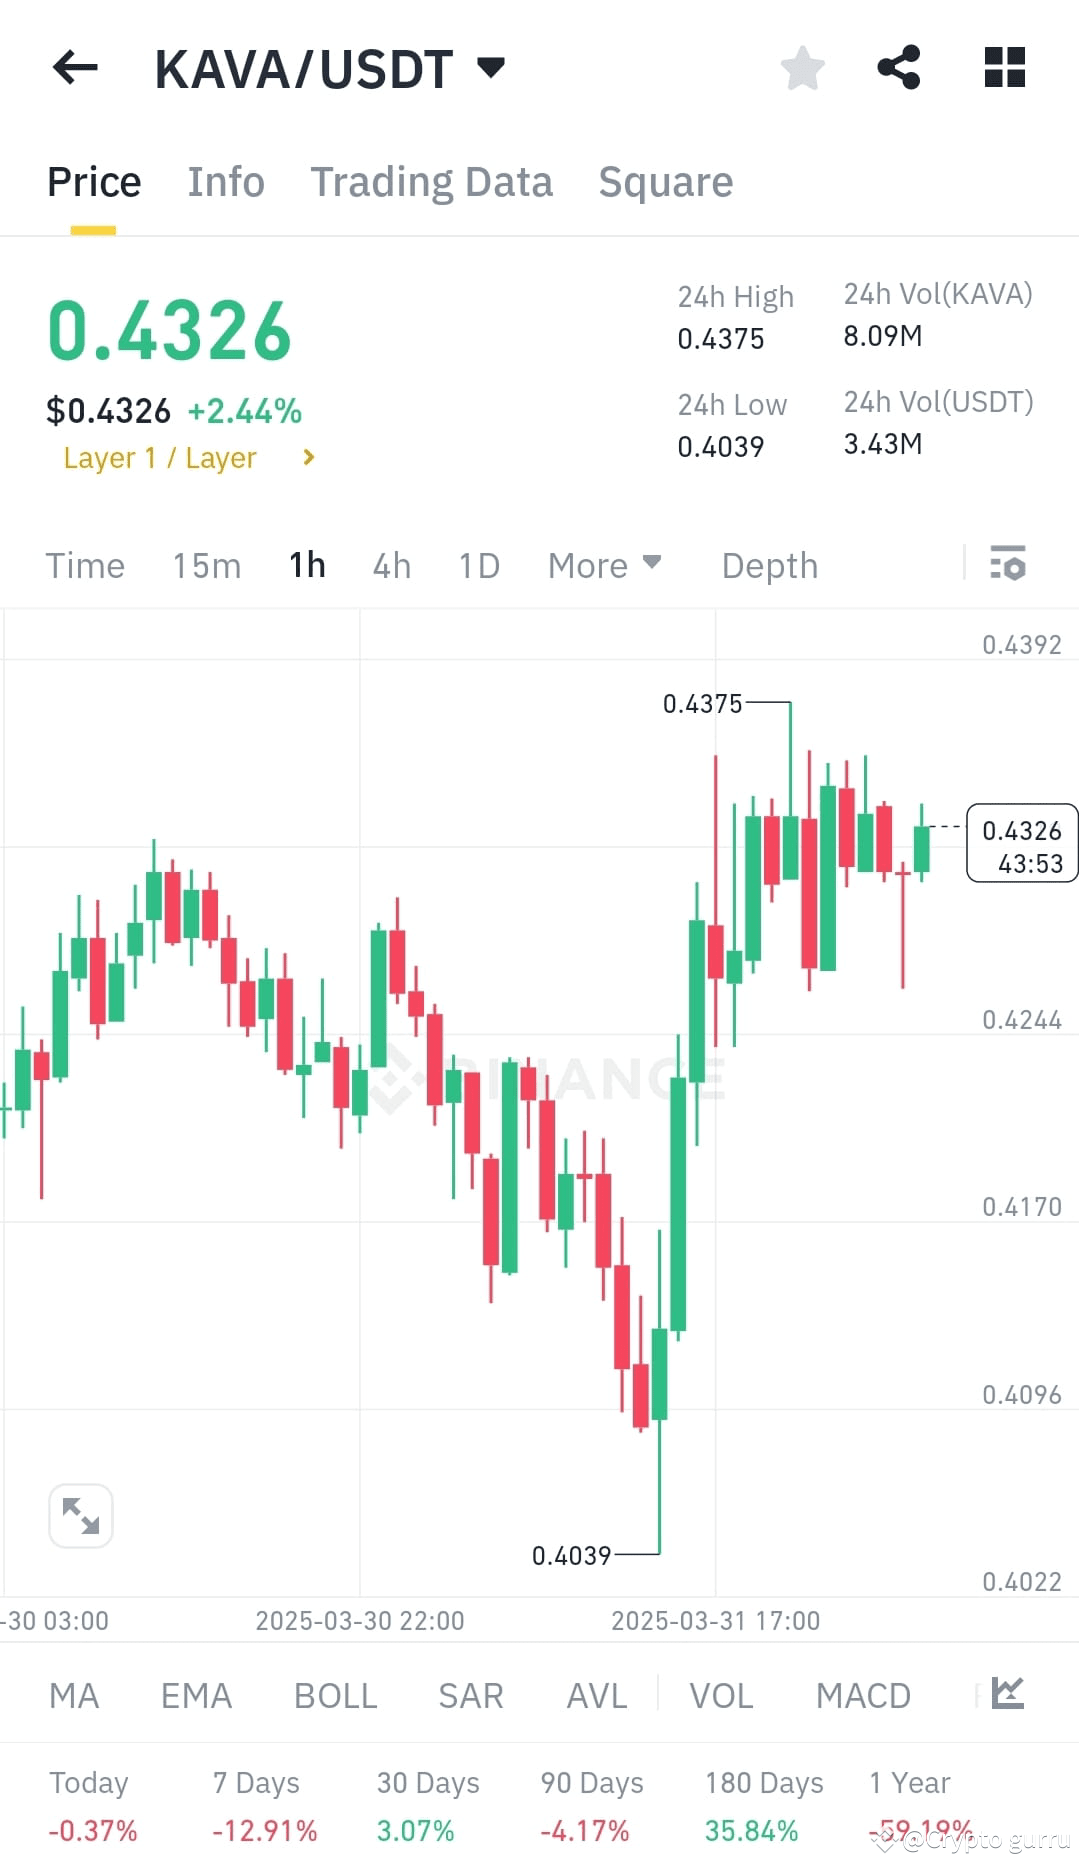Open the grid layout icon top right
Image resolution: width=1079 pixels, height=1862 pixels.
pos(1004,67)
